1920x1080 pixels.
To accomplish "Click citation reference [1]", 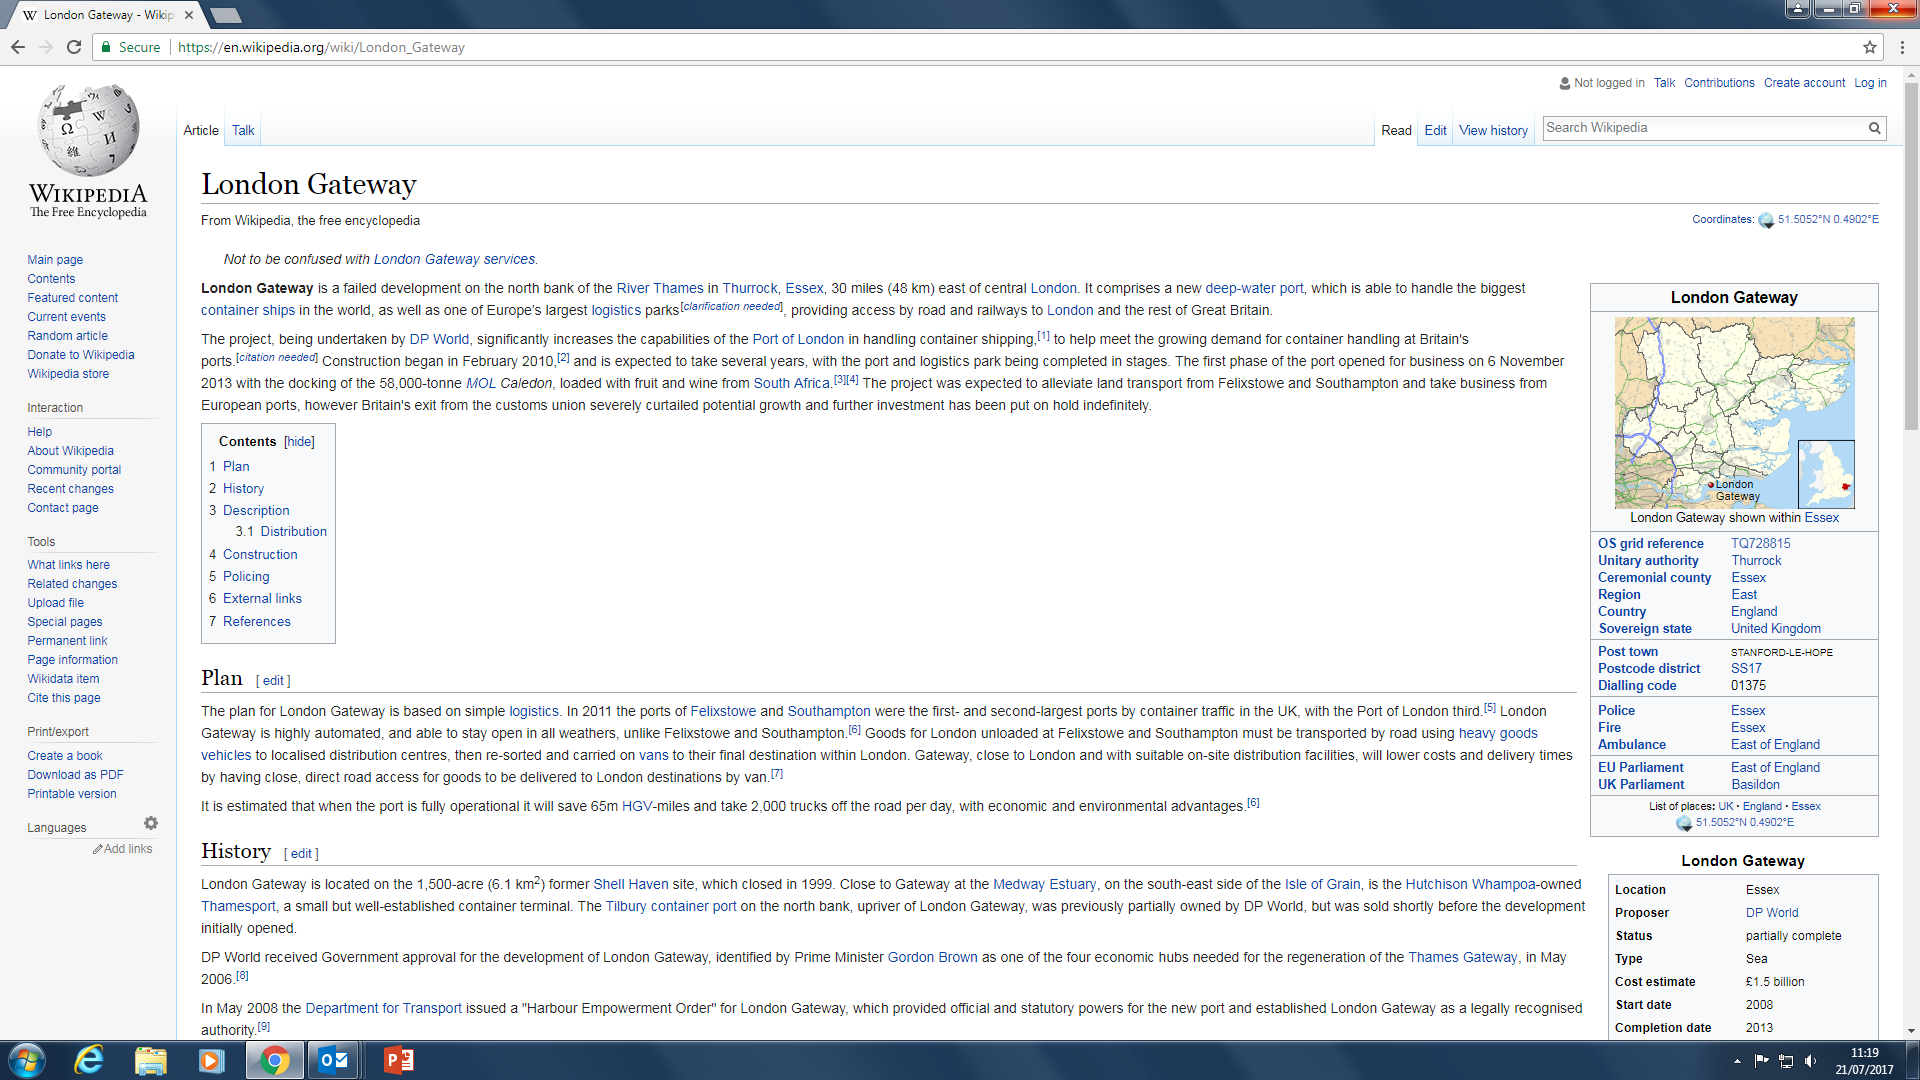I will pyautogui.click(x=1043, y=336).
